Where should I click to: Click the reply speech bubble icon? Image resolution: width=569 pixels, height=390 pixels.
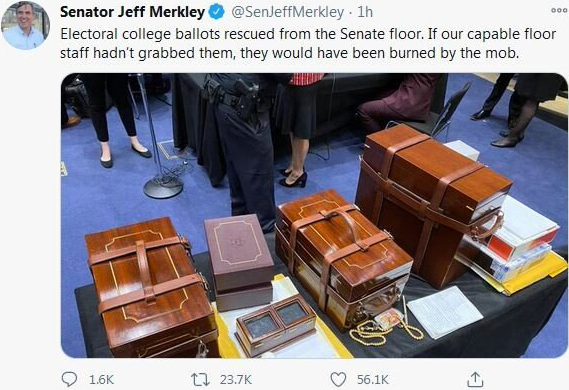[x=69, y=379]
